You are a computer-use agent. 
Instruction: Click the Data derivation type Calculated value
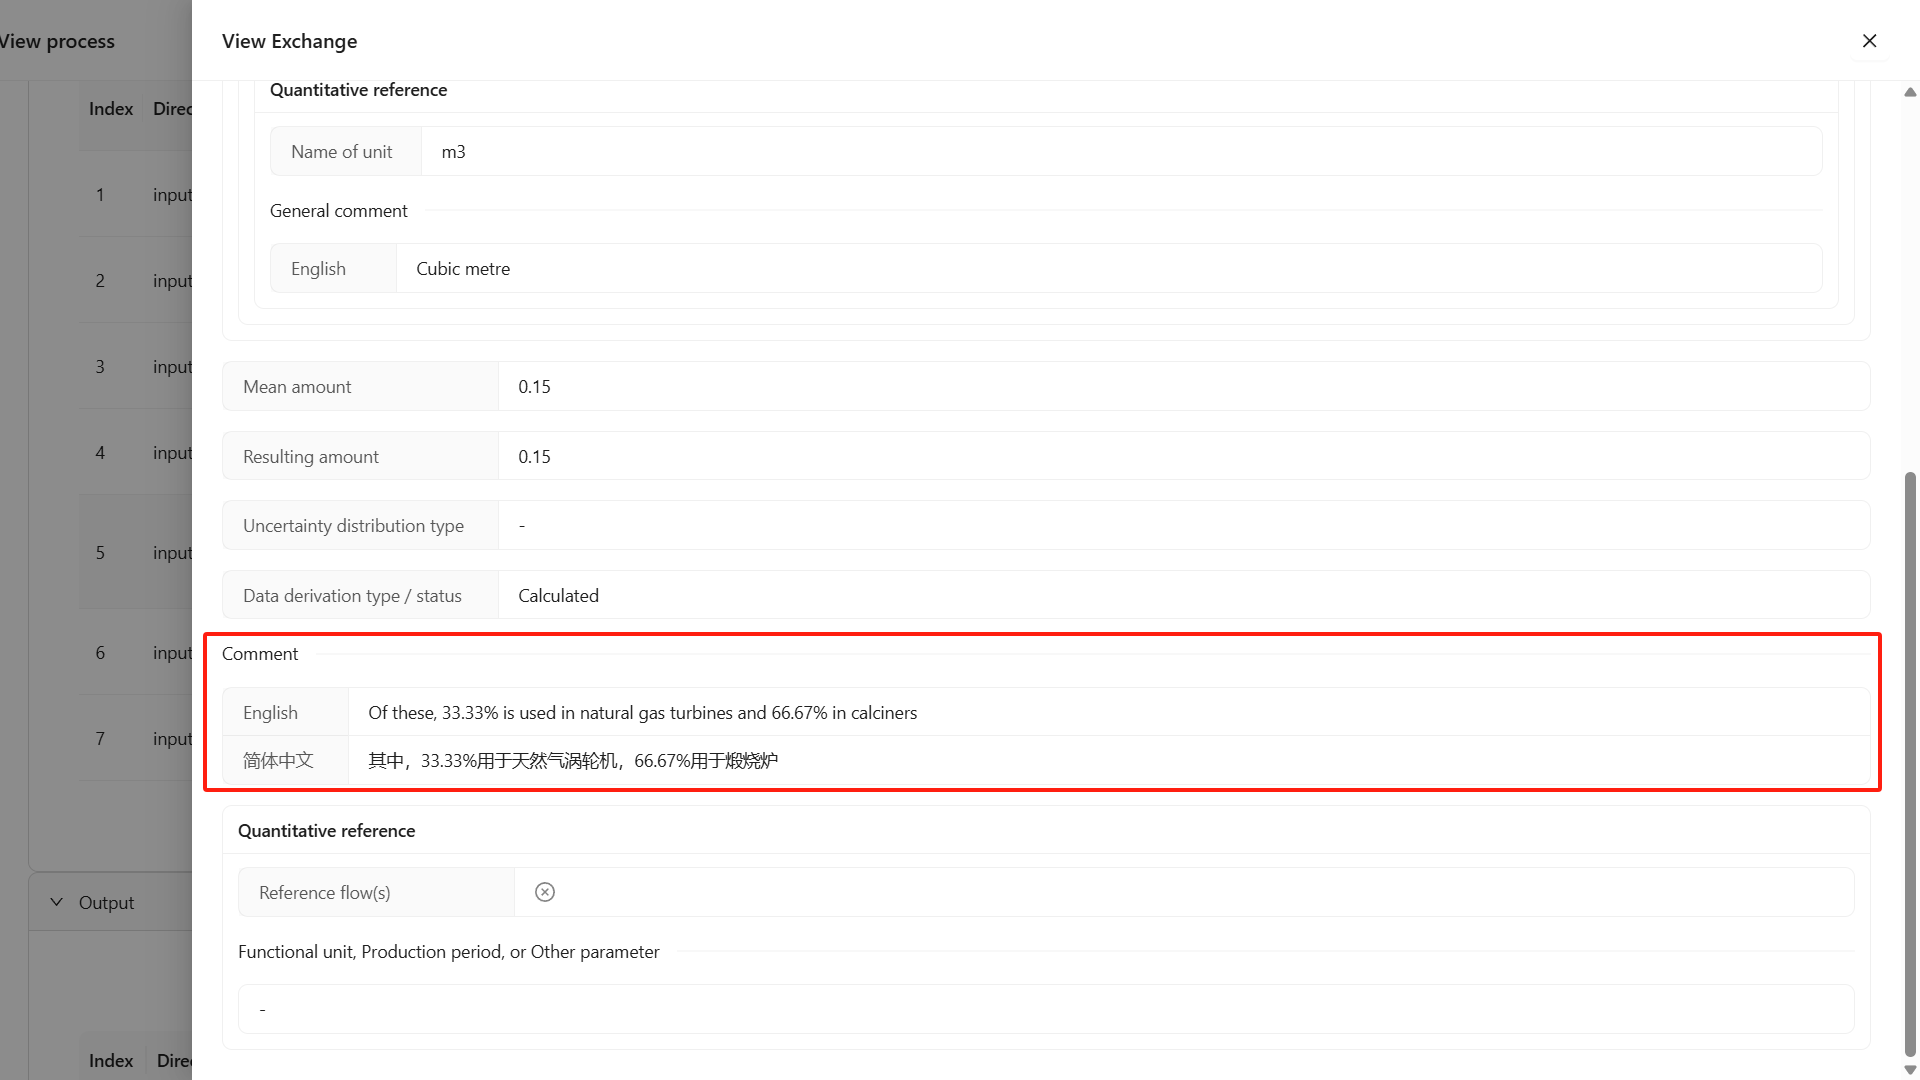click(x=558, y=596)
